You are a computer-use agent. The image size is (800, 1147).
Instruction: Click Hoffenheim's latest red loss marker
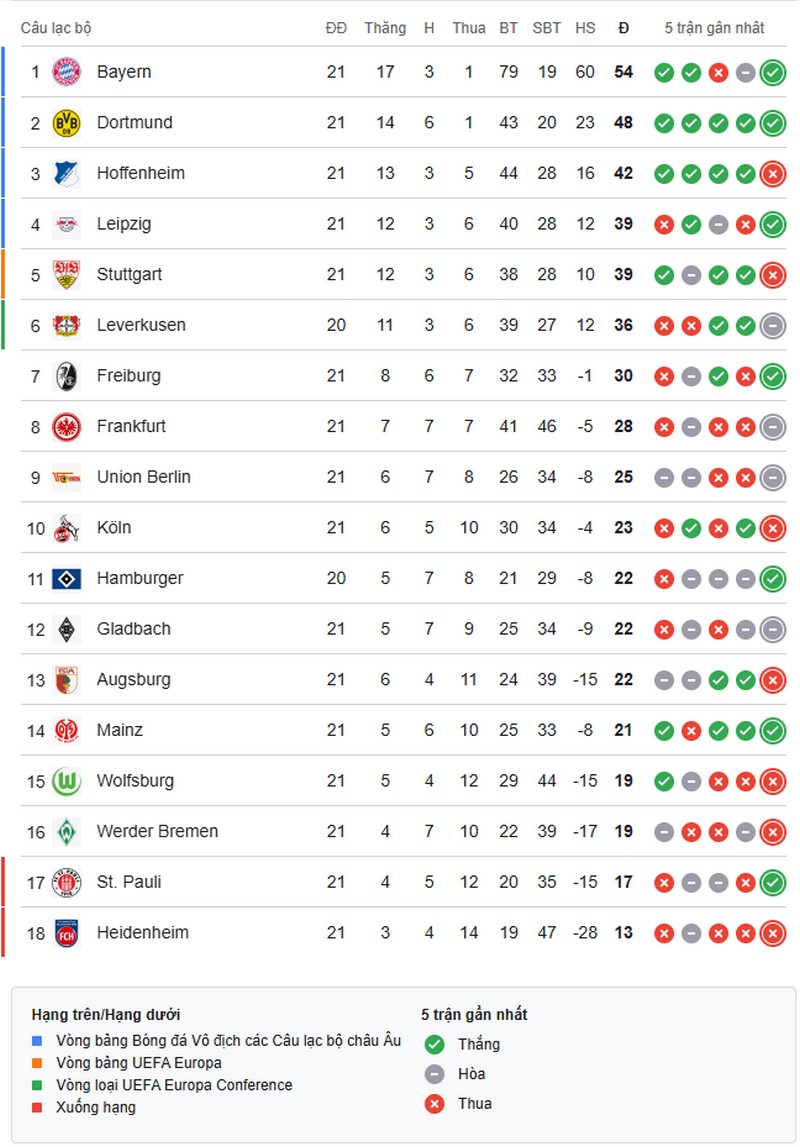pos(772,173)
